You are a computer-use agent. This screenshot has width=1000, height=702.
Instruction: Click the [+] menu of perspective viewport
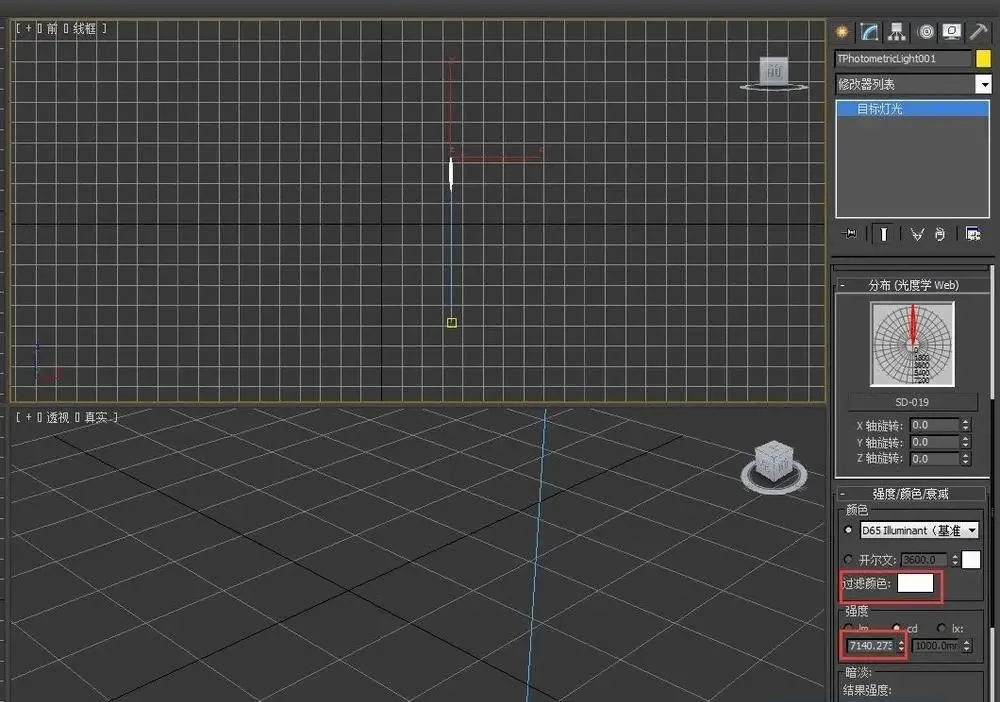(28, 417)
